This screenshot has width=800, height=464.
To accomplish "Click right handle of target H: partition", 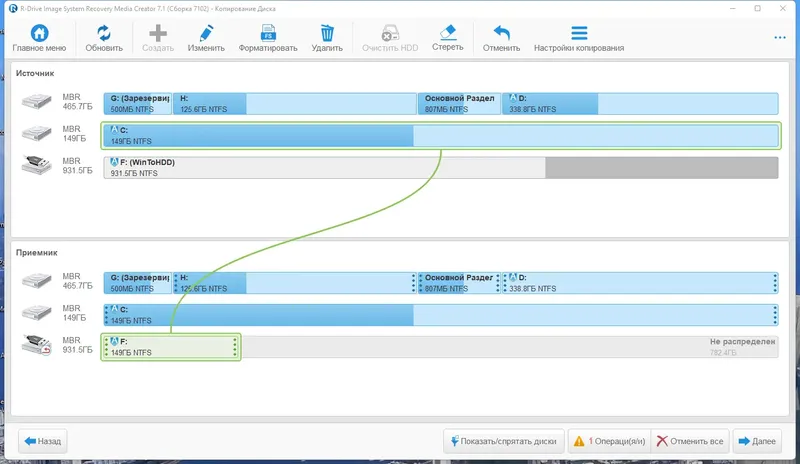I will 413,283.
